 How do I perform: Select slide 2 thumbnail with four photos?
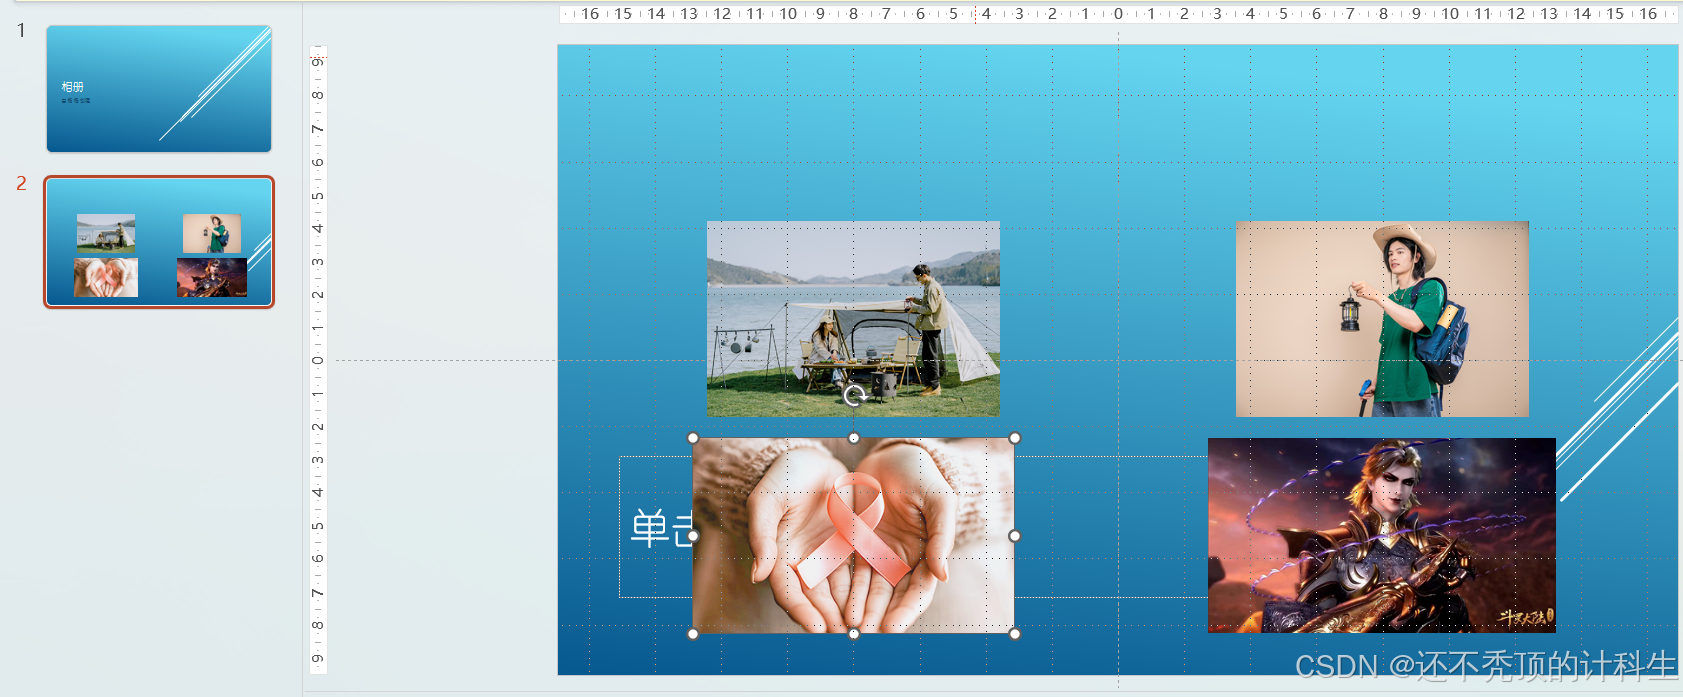click(x=159, y=242)
